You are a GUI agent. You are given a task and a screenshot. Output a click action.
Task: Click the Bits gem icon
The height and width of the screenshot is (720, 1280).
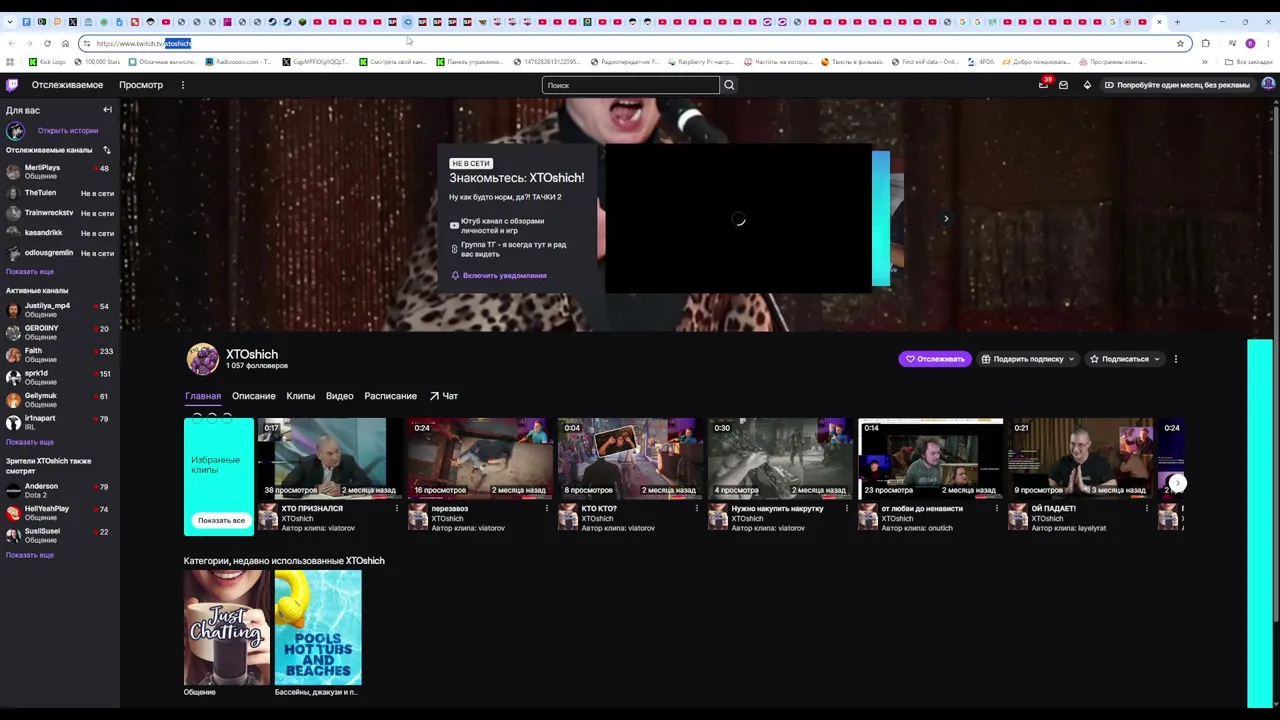(x=1087, y=85)
